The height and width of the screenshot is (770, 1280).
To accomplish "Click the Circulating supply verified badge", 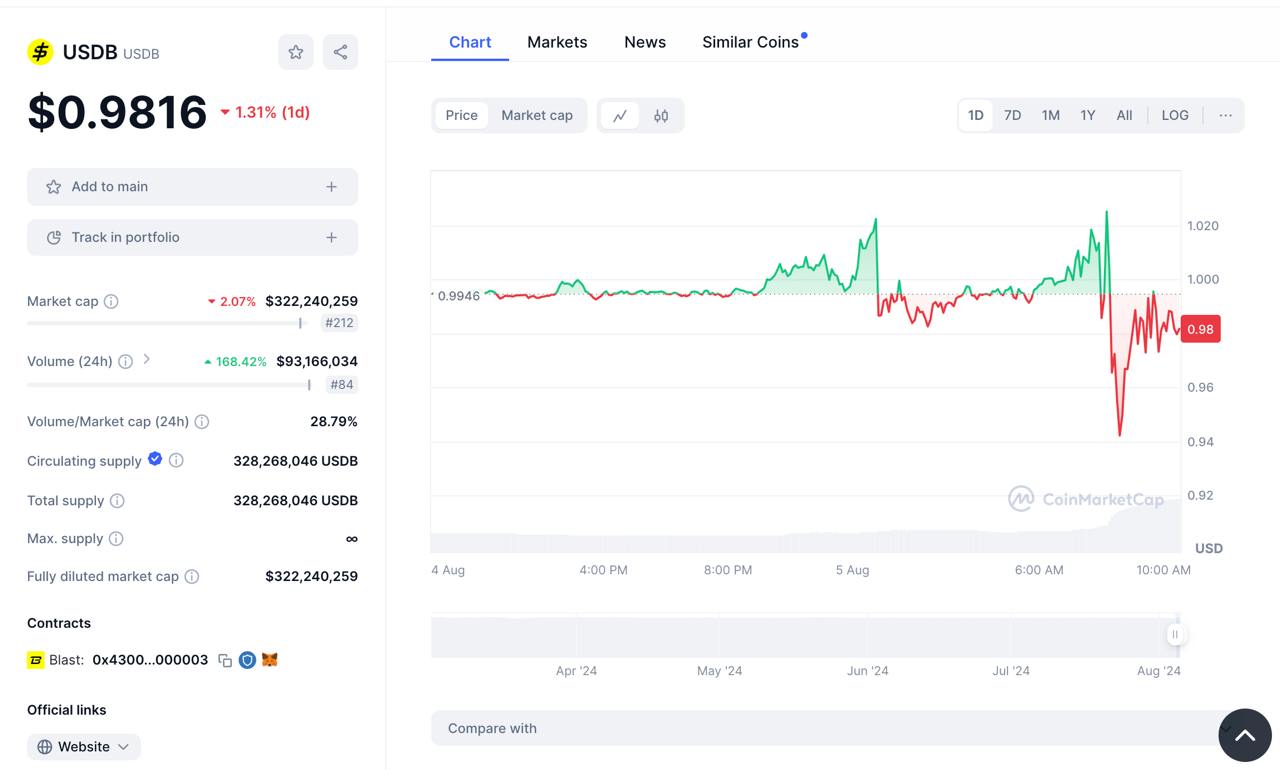I will click(x=155, y=459).
